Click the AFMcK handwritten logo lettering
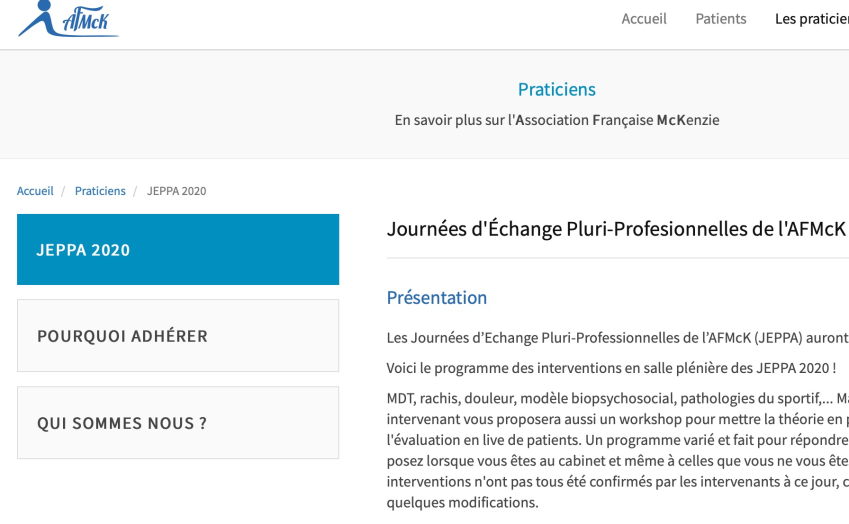This screenshot has width=849, height=524. pyautogui.click(x=87, y=22)
